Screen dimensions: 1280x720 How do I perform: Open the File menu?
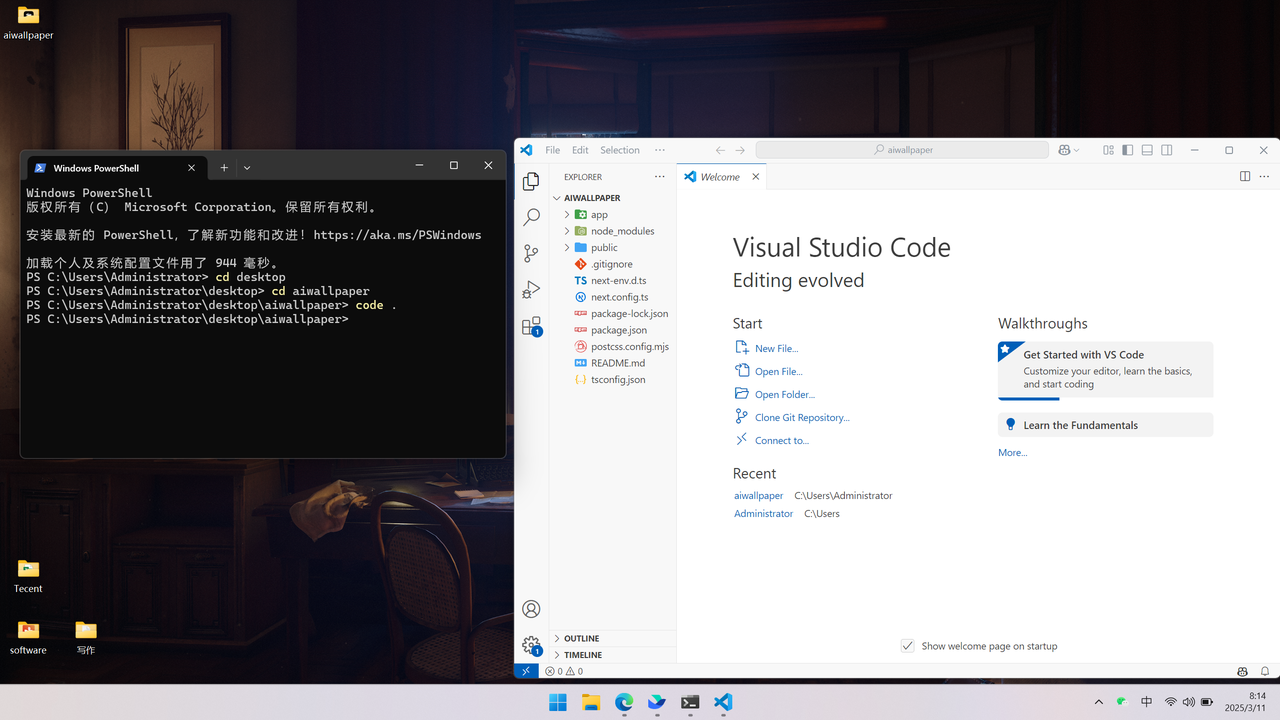pos(553,150)
